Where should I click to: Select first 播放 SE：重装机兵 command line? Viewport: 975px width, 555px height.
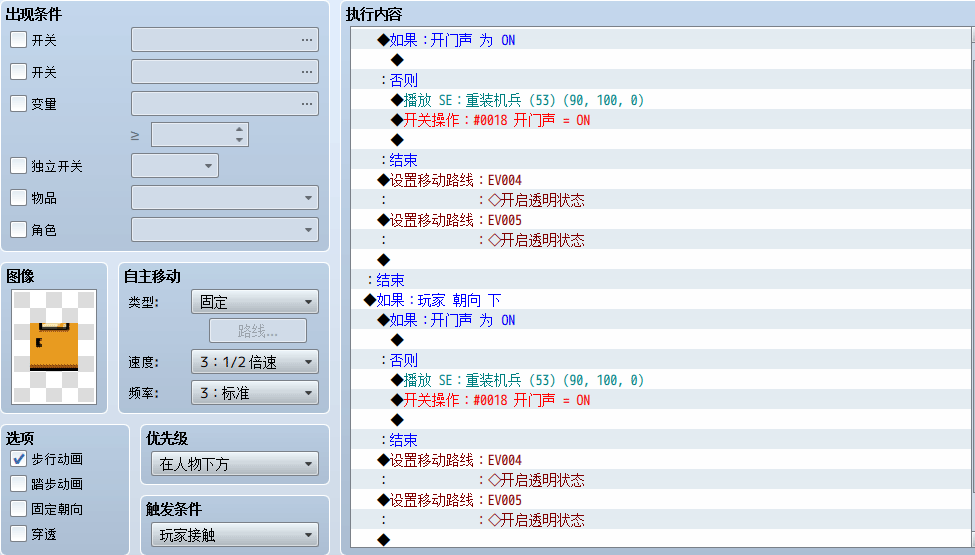[x=660, y=100]
